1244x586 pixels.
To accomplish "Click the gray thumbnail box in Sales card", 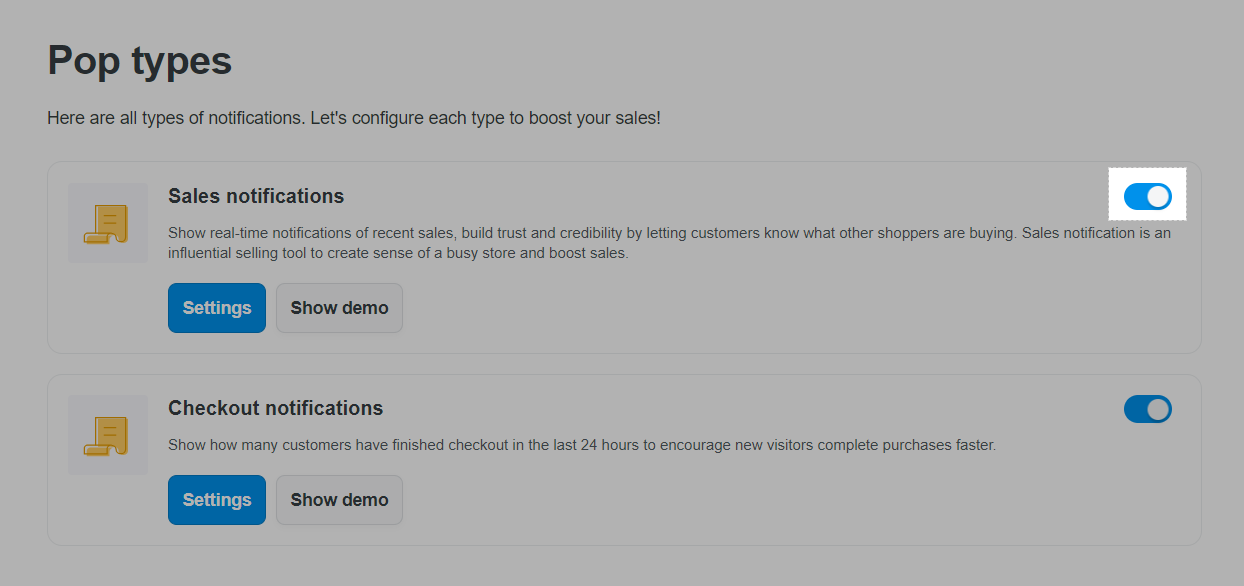I will pos(108,223).
